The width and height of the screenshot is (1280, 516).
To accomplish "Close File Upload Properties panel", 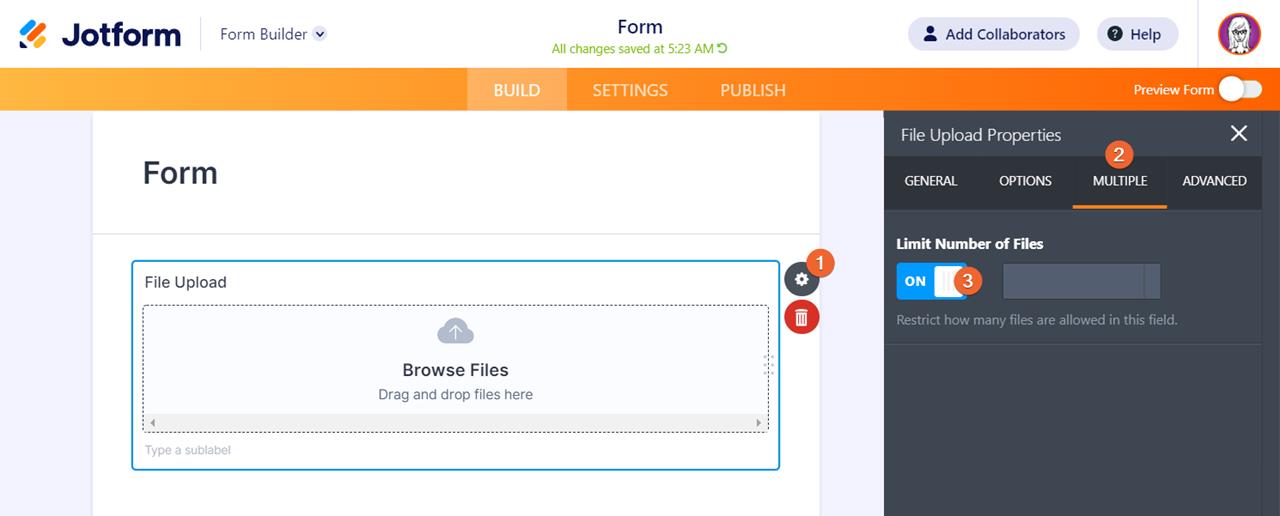I will pyautogui.click(x=1239, y=134).
